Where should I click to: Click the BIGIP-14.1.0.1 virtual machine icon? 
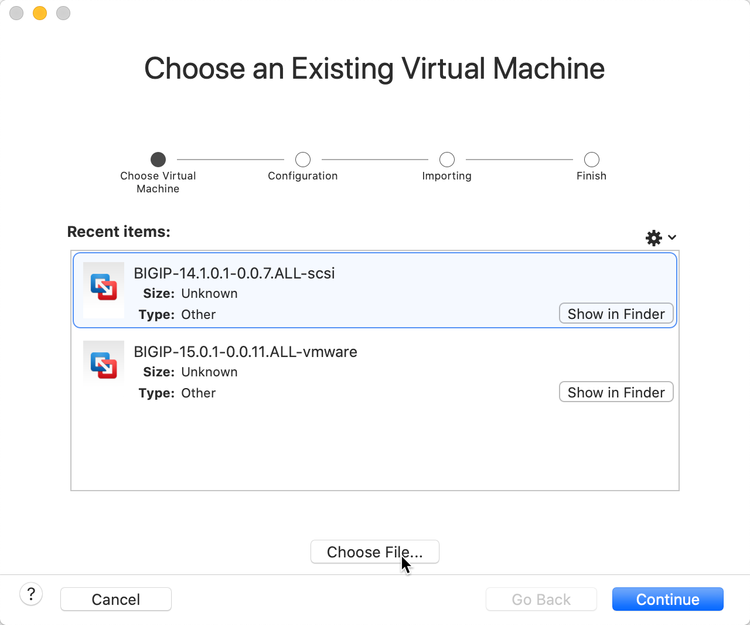click(x=104, y=289)
